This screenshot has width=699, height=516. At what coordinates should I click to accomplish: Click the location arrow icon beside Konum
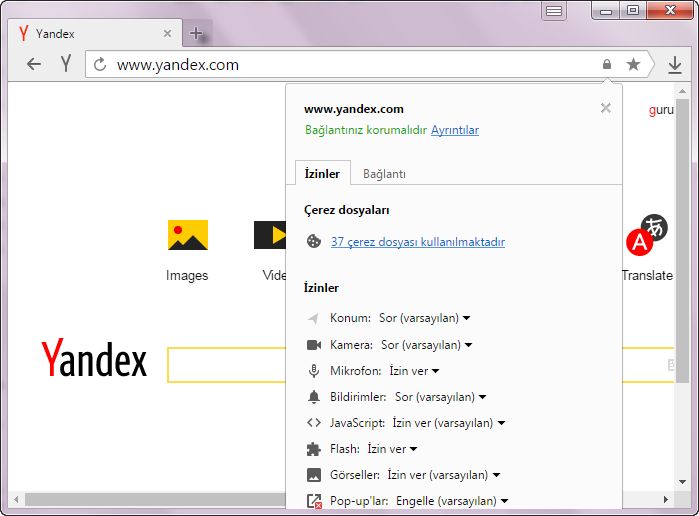[x=313, y=318]
